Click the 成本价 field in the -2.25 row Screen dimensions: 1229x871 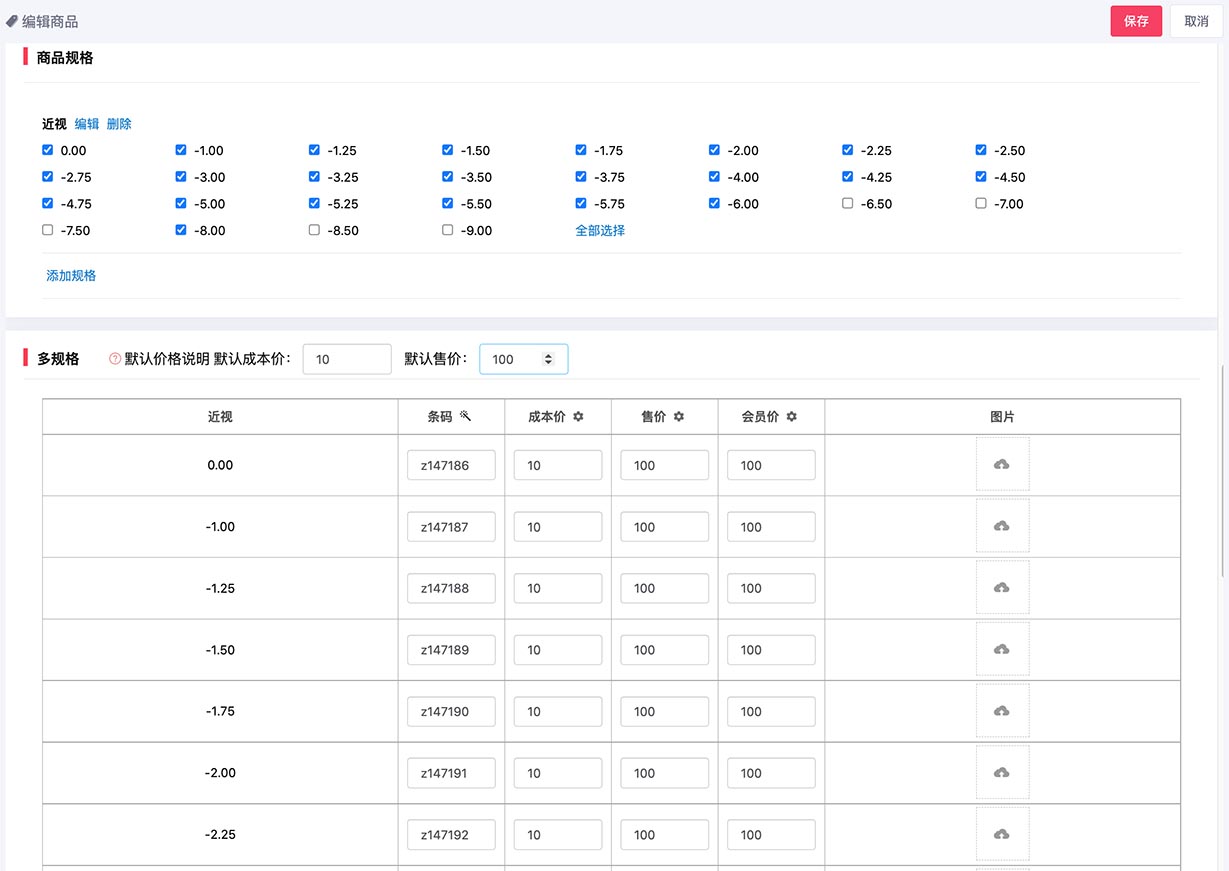(x=558, y=834)
